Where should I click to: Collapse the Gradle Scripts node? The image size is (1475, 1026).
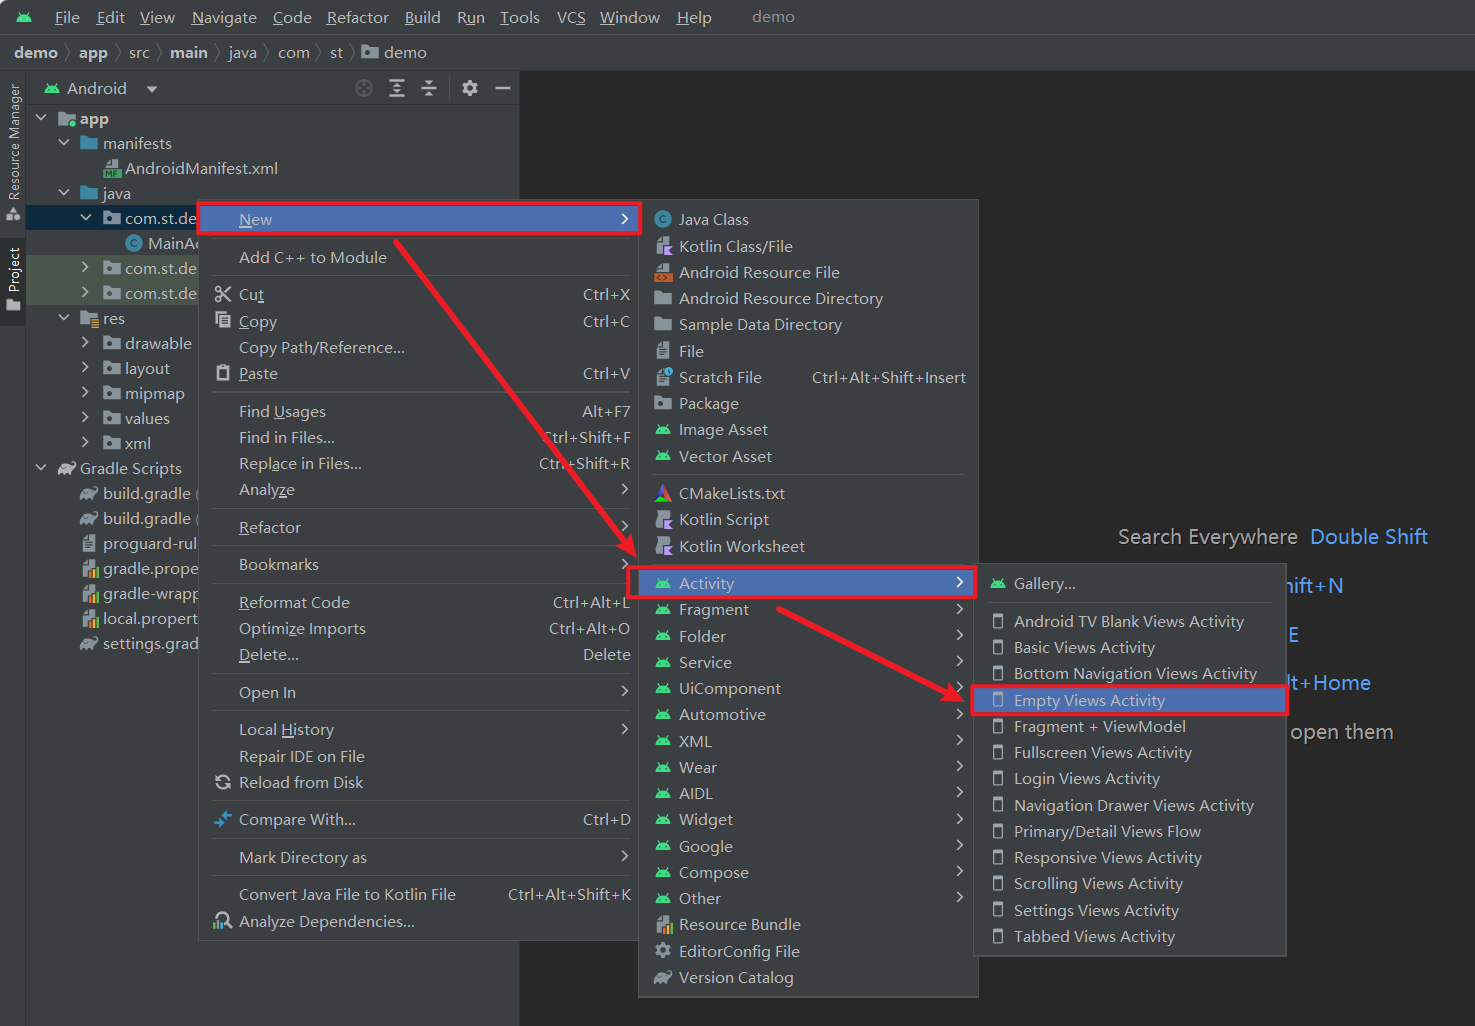tap(41, 468)
